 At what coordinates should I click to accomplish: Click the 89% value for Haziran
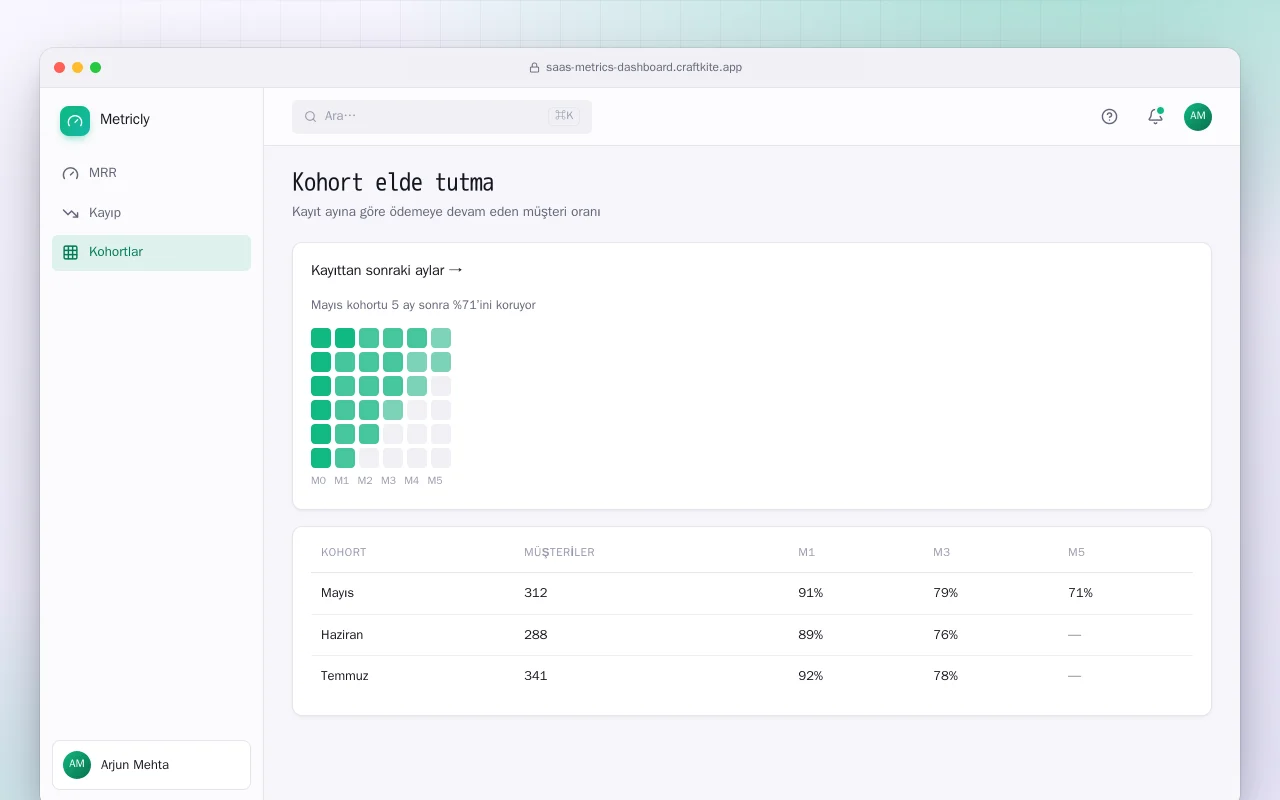810,635
